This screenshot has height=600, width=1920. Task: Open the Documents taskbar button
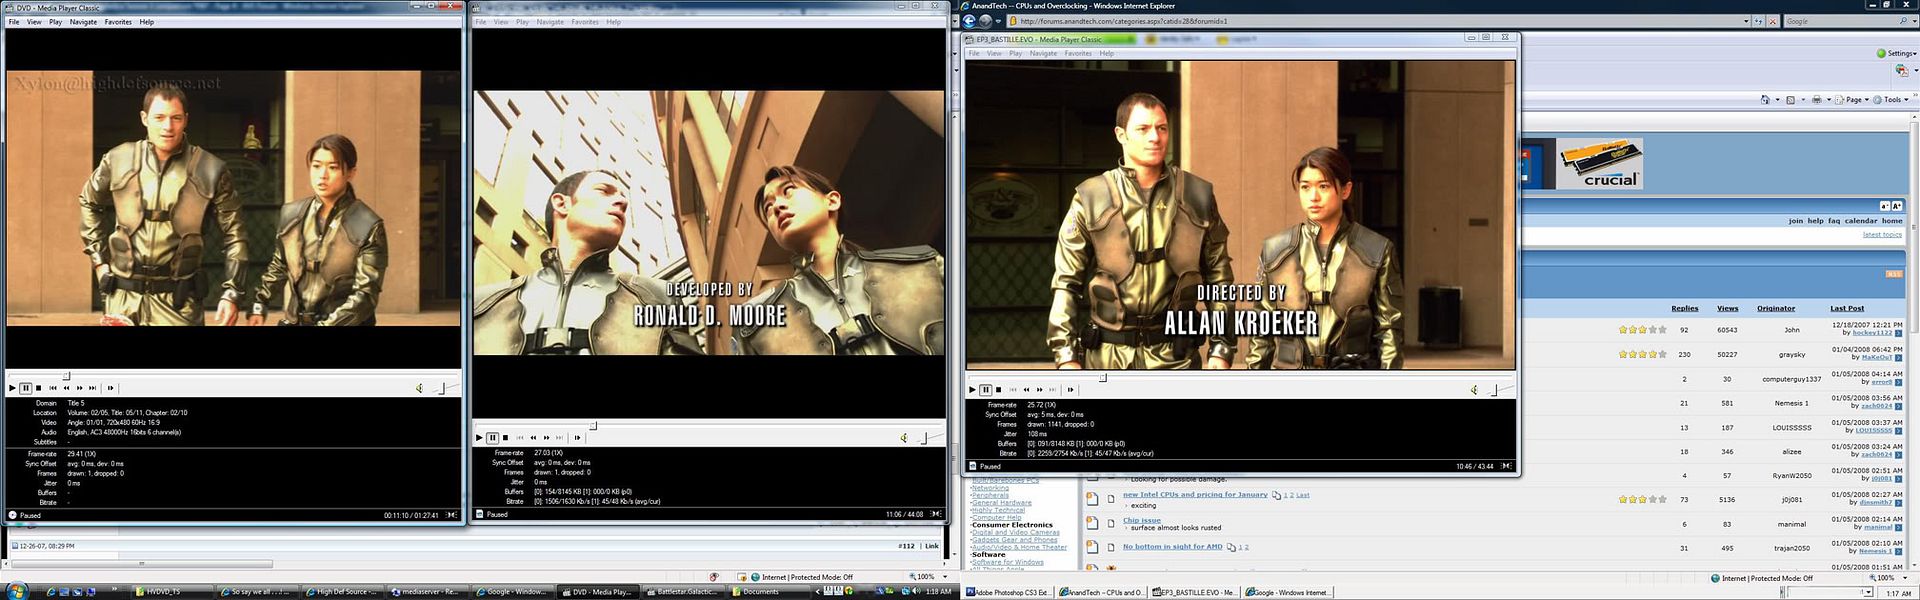(768, 592)
